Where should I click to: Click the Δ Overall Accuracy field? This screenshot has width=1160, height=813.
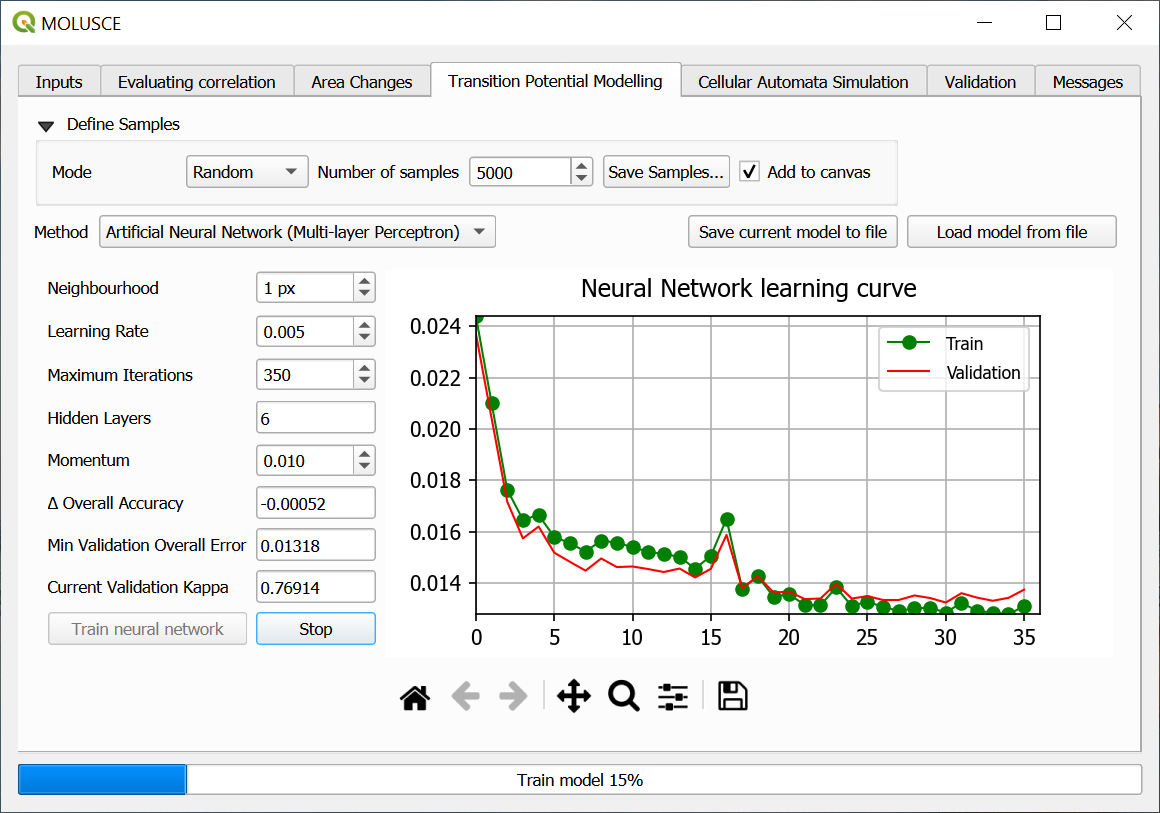[x=316, y=503]
